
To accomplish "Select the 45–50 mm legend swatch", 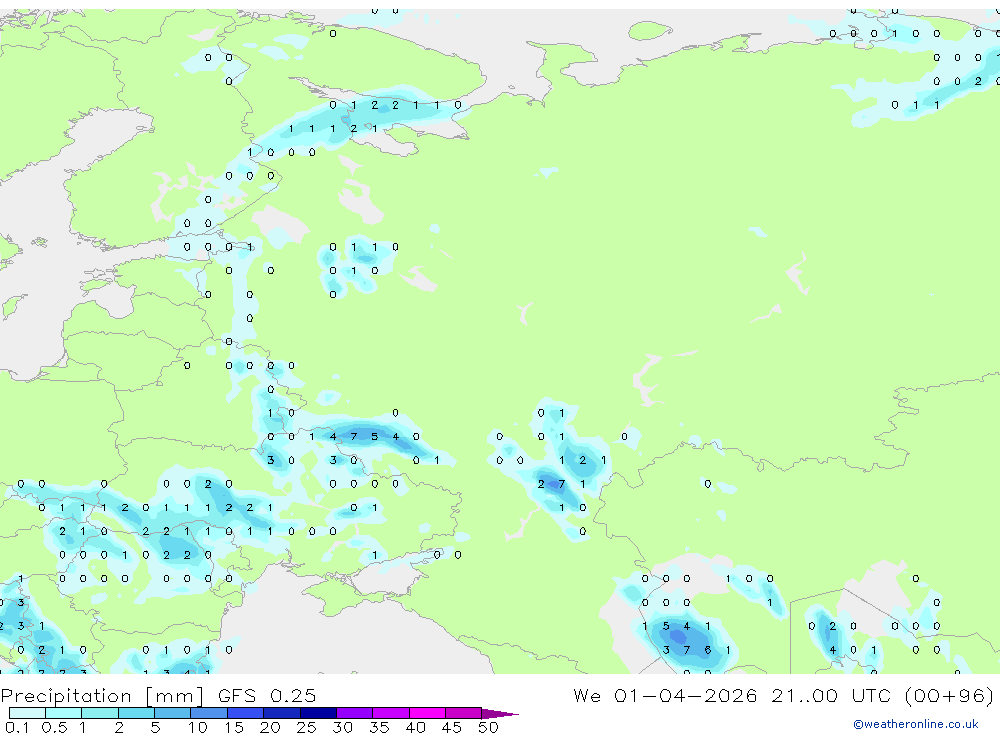I will click(464, 713).
